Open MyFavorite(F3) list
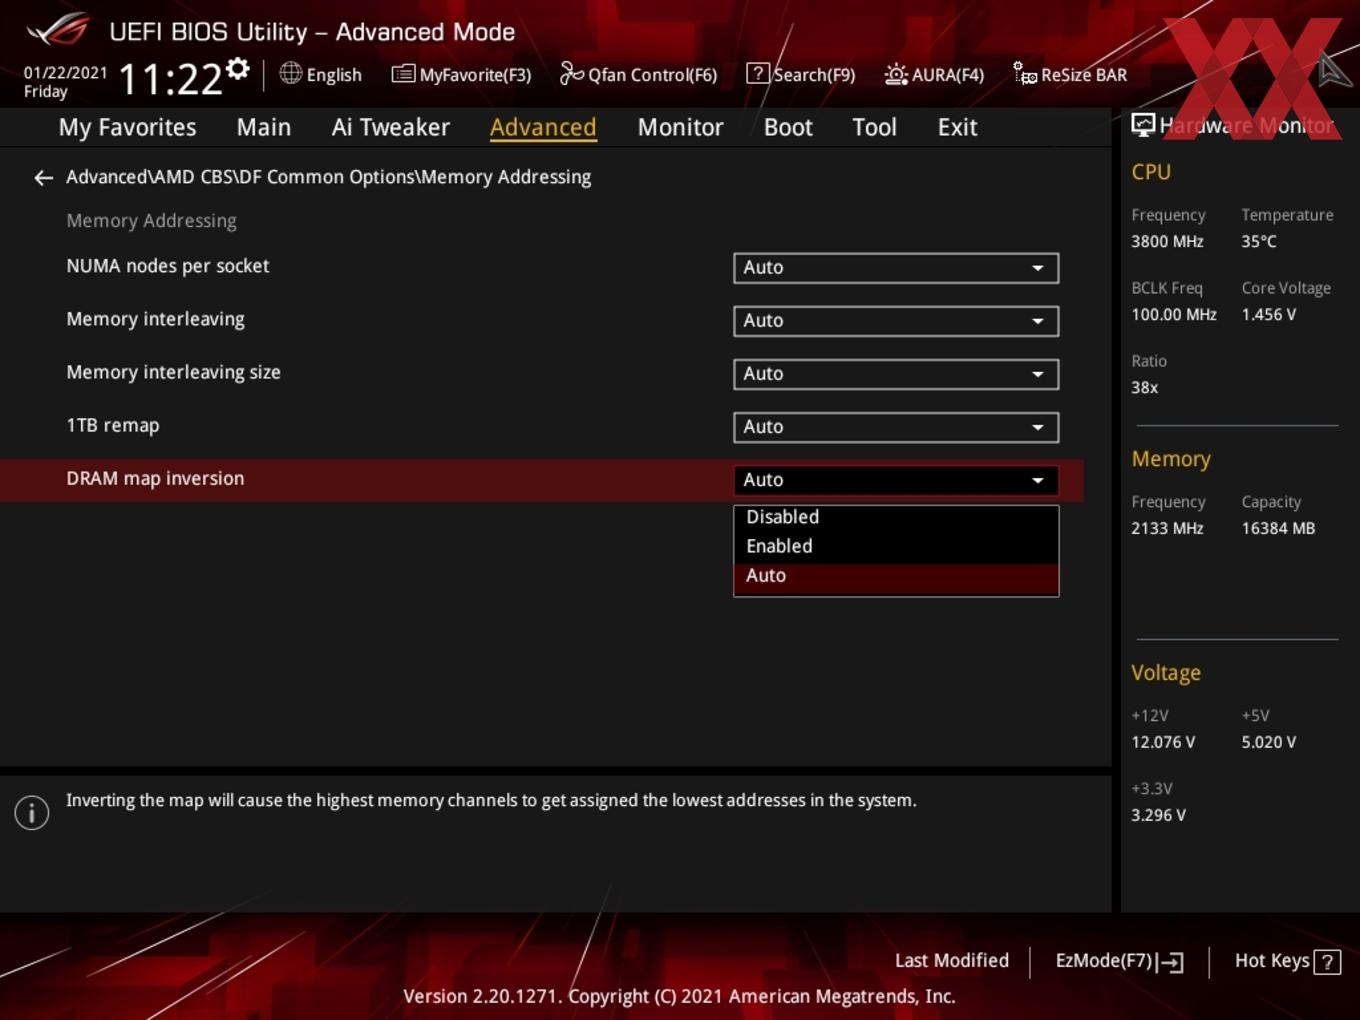 click(x=461, y=74)
